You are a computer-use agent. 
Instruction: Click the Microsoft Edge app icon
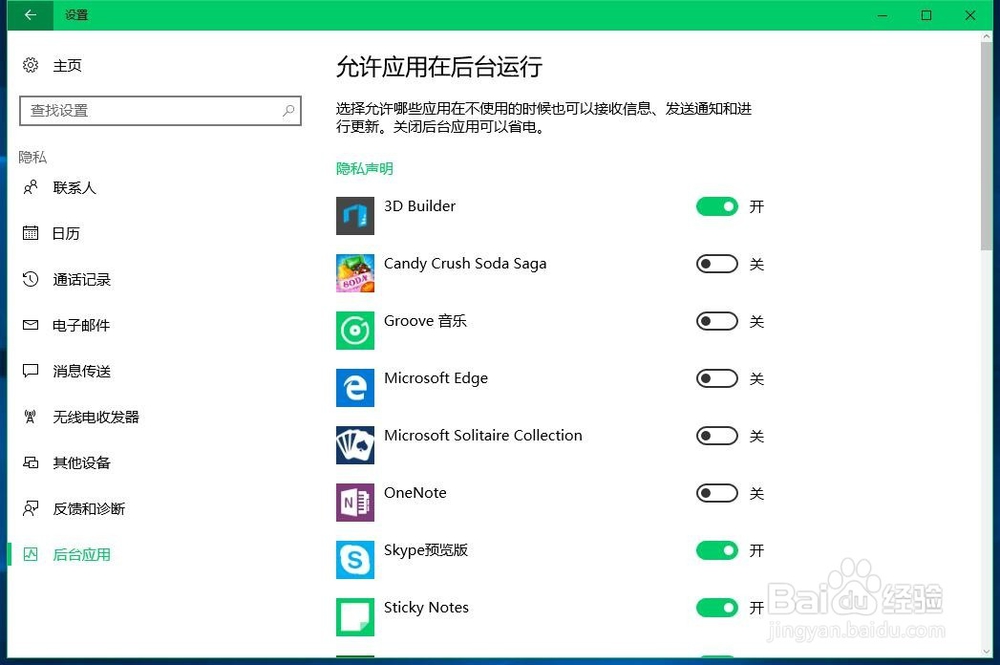point(355,387)
